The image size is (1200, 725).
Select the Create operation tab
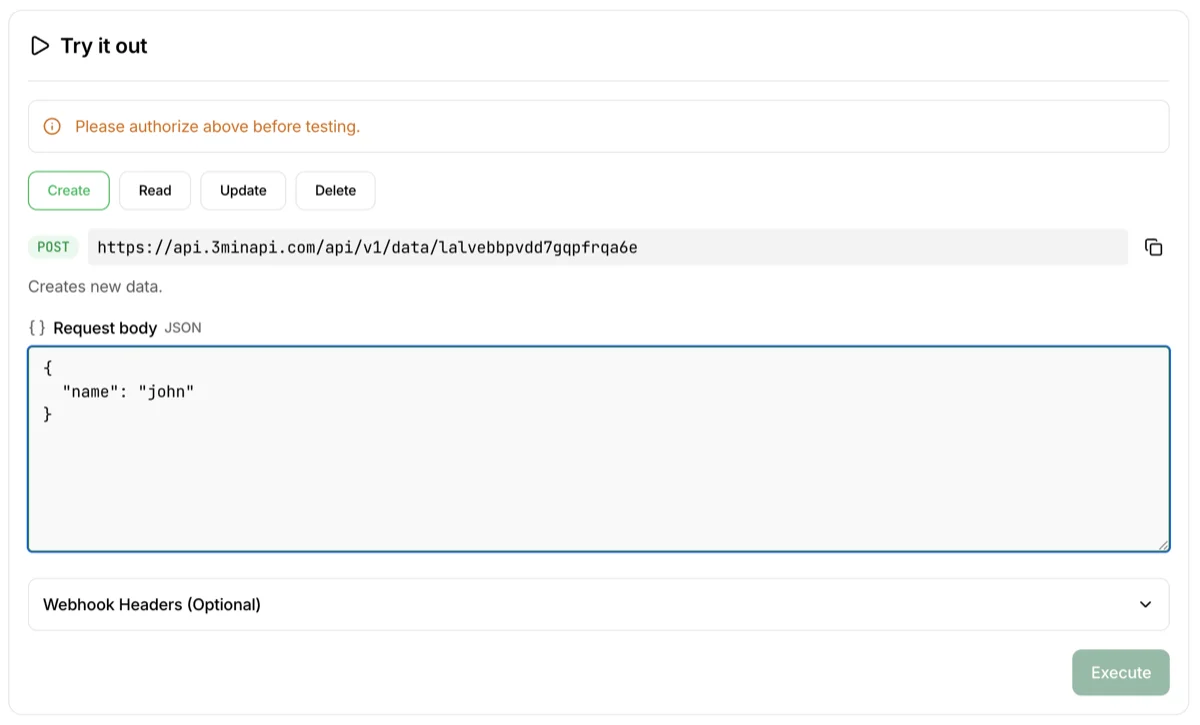click(69, 190)
